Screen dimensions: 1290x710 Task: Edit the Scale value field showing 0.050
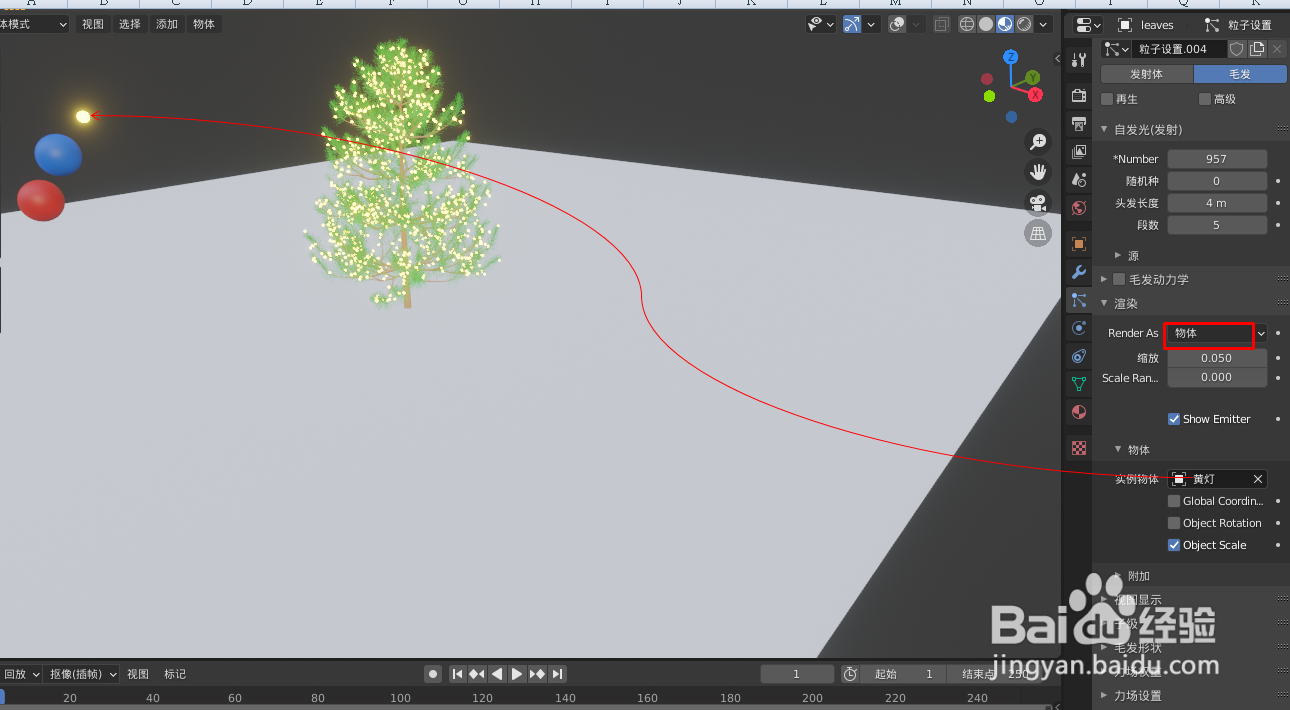(1216, 357)
